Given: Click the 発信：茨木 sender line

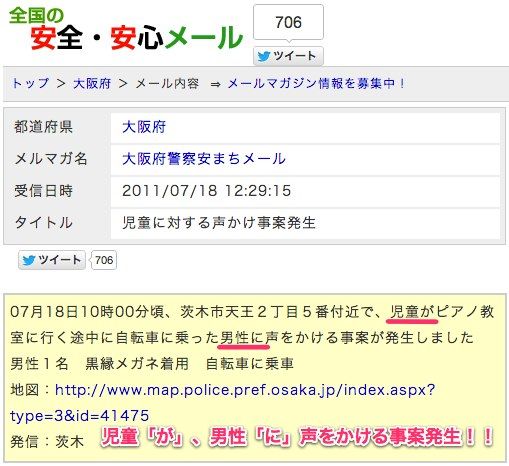Looking at the screenshot, I should tap(47, 442).
